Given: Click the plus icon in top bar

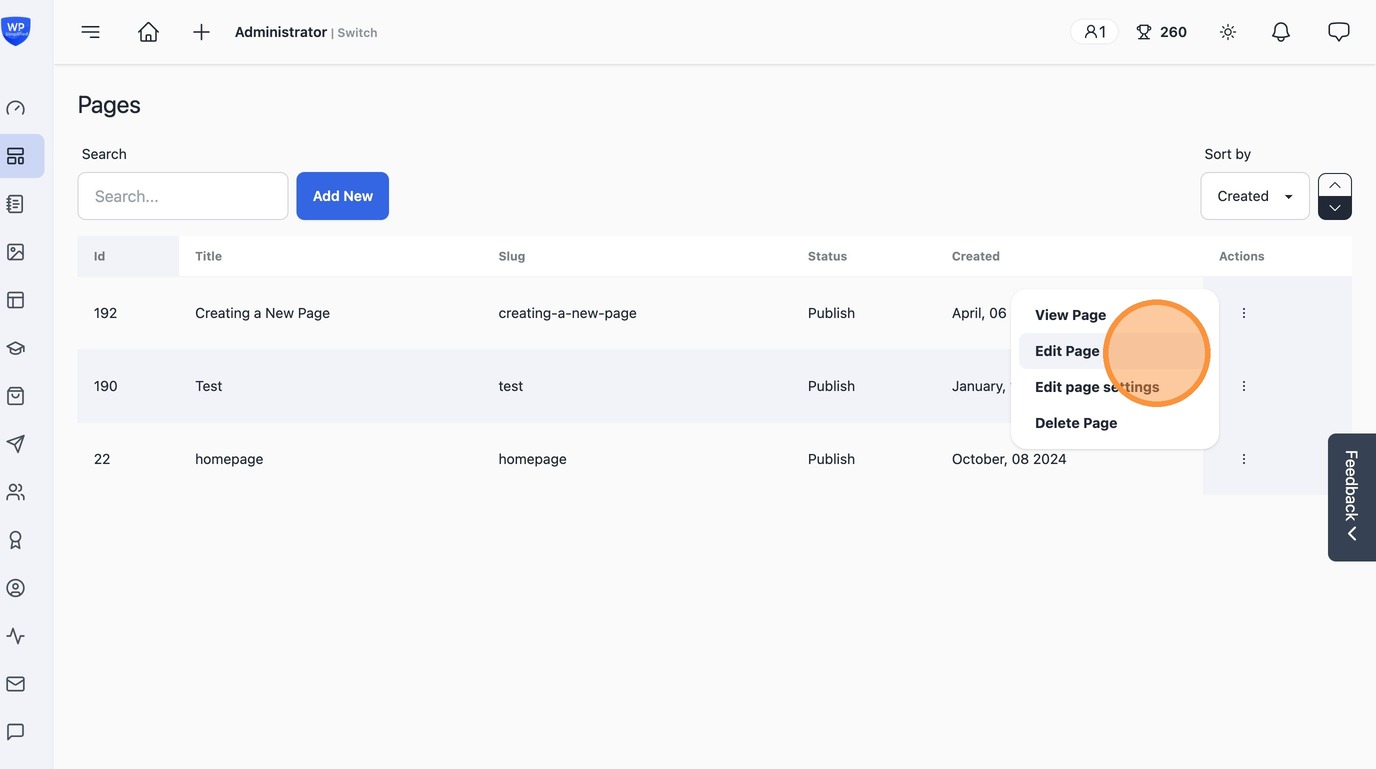Looking at the screenshot, I should 201,32.
